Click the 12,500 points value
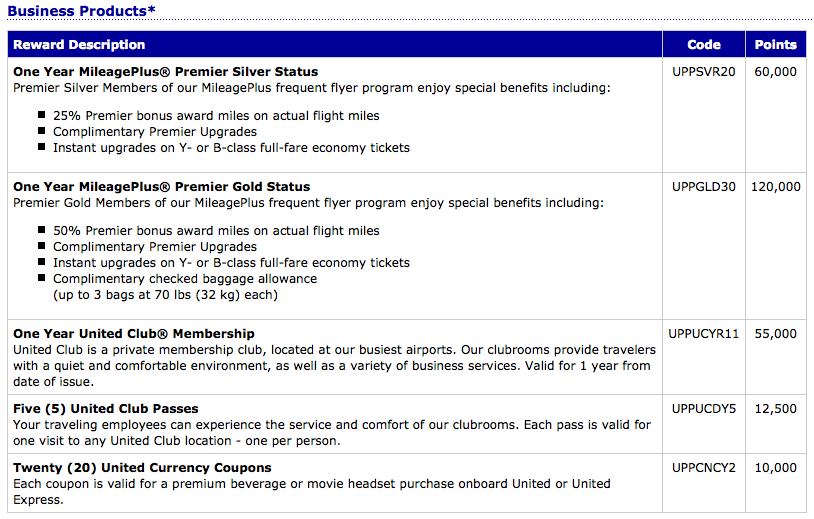The image size is (814, 519). [x=775, y=409]
